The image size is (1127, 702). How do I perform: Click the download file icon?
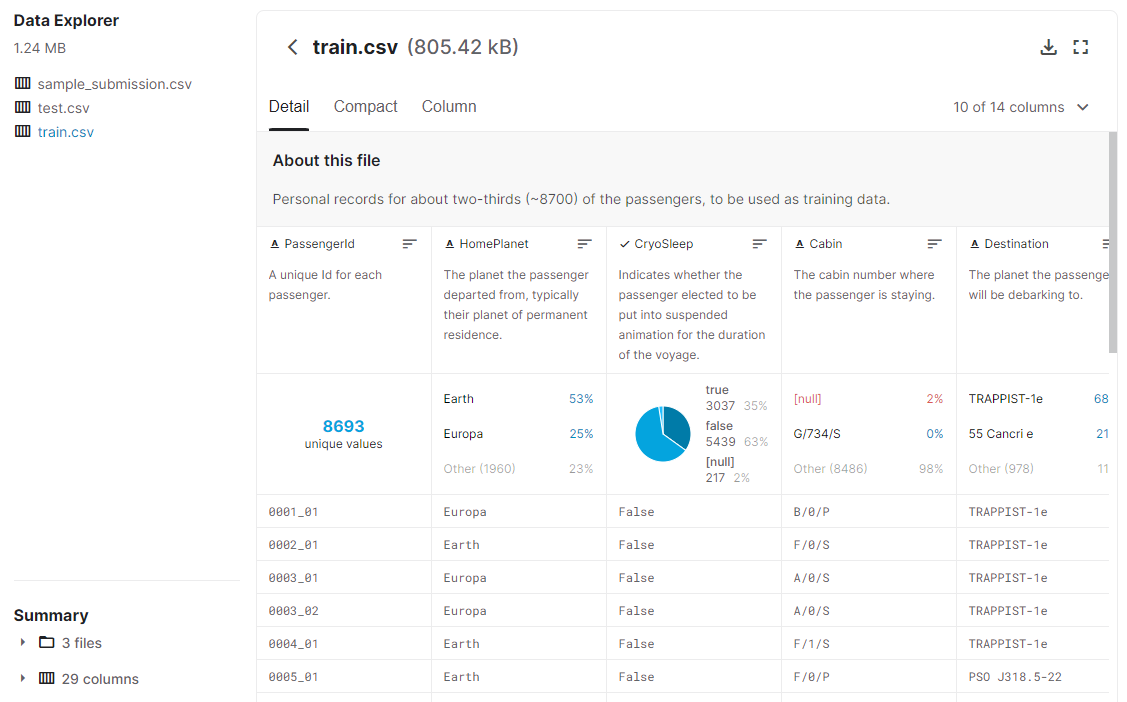coord(1049,47)
